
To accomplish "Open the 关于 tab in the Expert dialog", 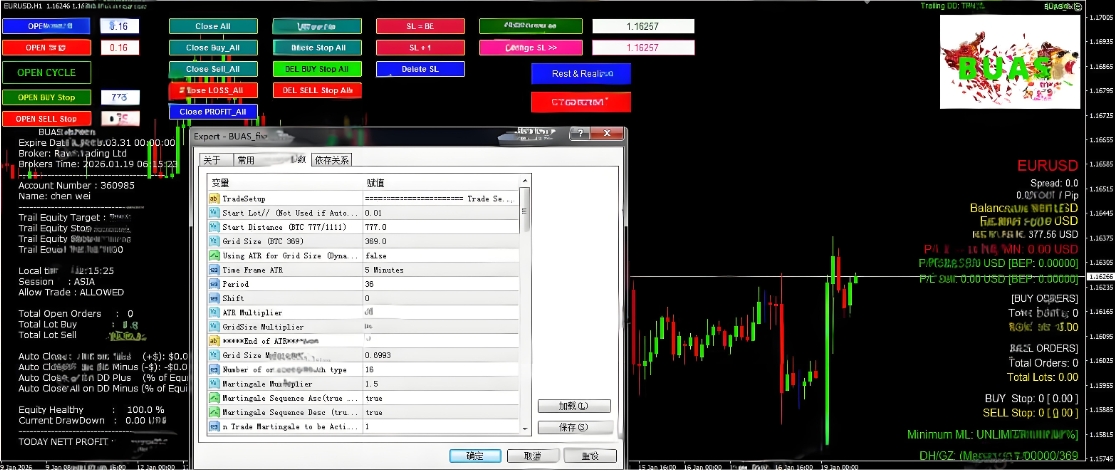I will click(x=212, y=160).
